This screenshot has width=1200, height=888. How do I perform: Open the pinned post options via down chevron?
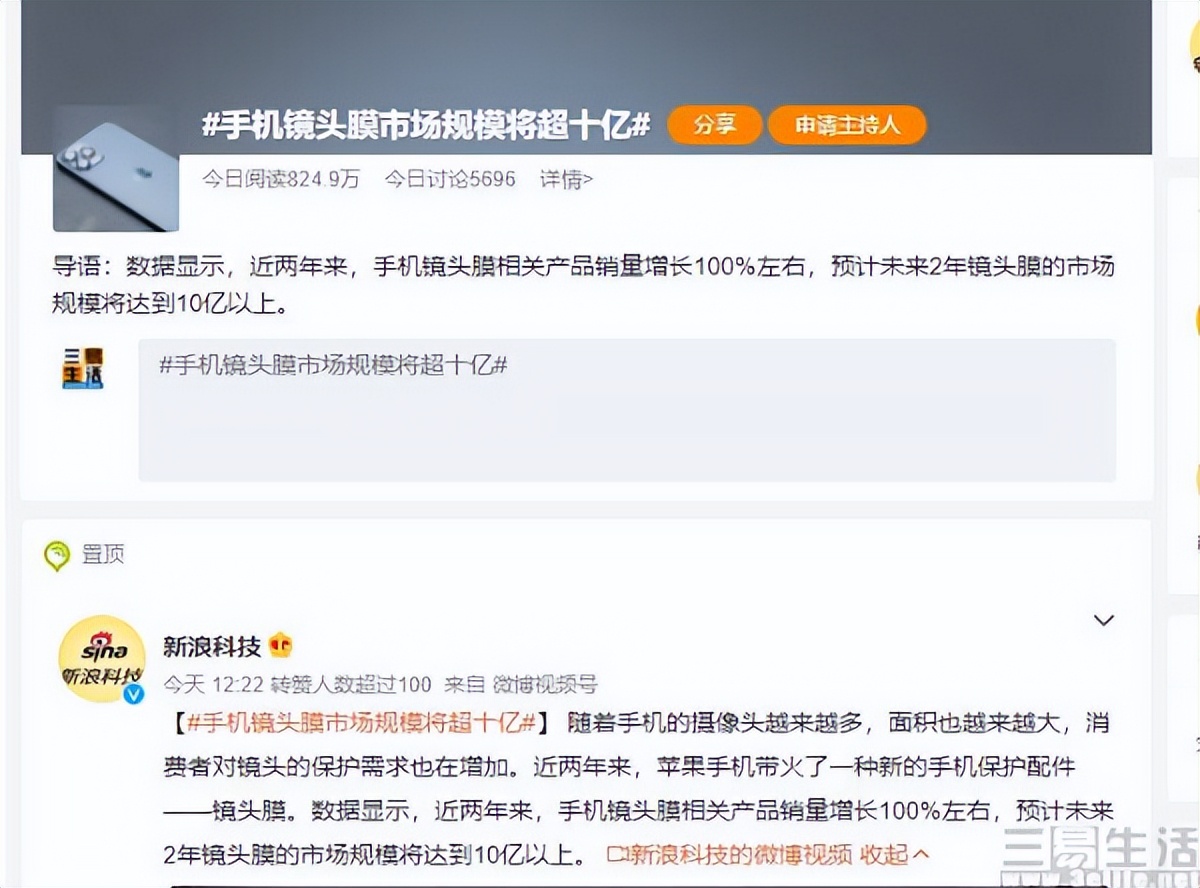pyautogui.click(x=1103, y=618)
